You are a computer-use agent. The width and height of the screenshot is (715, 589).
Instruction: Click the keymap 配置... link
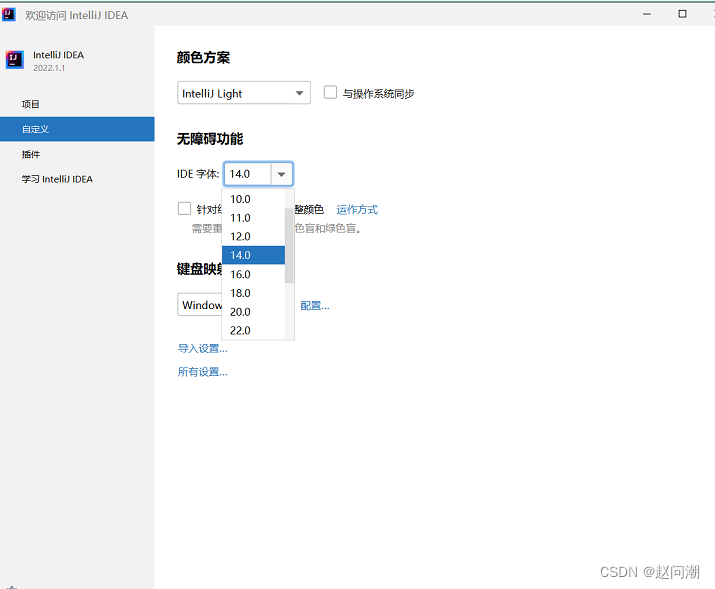point(315,306)
